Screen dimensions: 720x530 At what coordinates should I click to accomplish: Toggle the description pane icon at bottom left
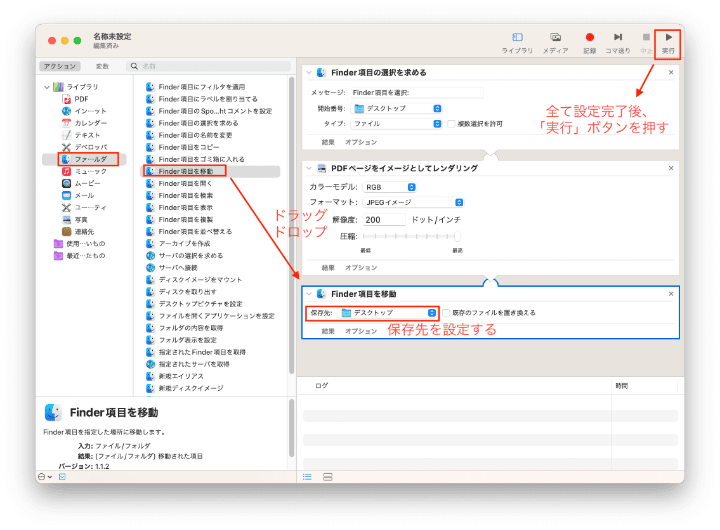pos(62,477)
